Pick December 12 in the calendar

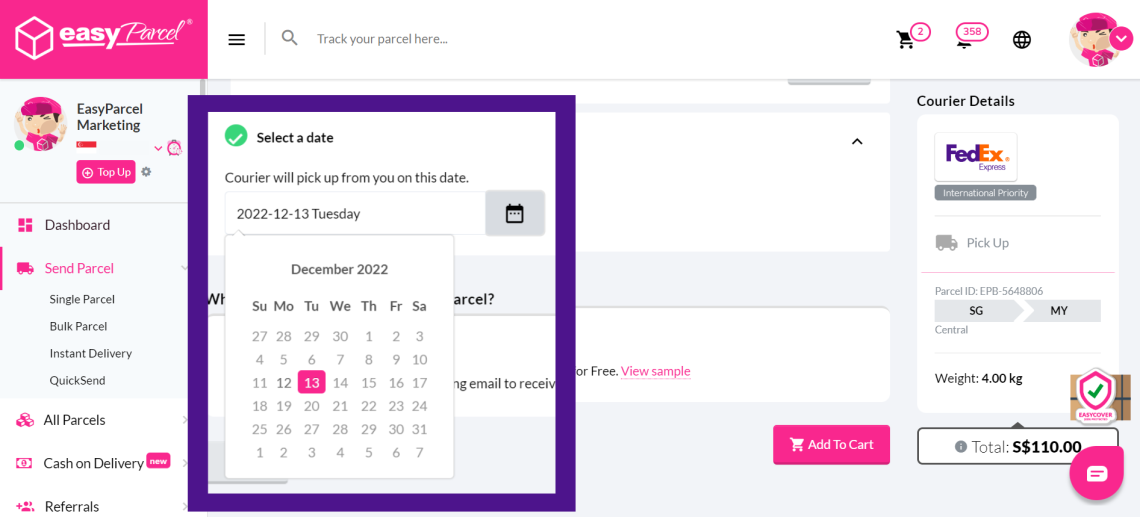coord(284,382)
